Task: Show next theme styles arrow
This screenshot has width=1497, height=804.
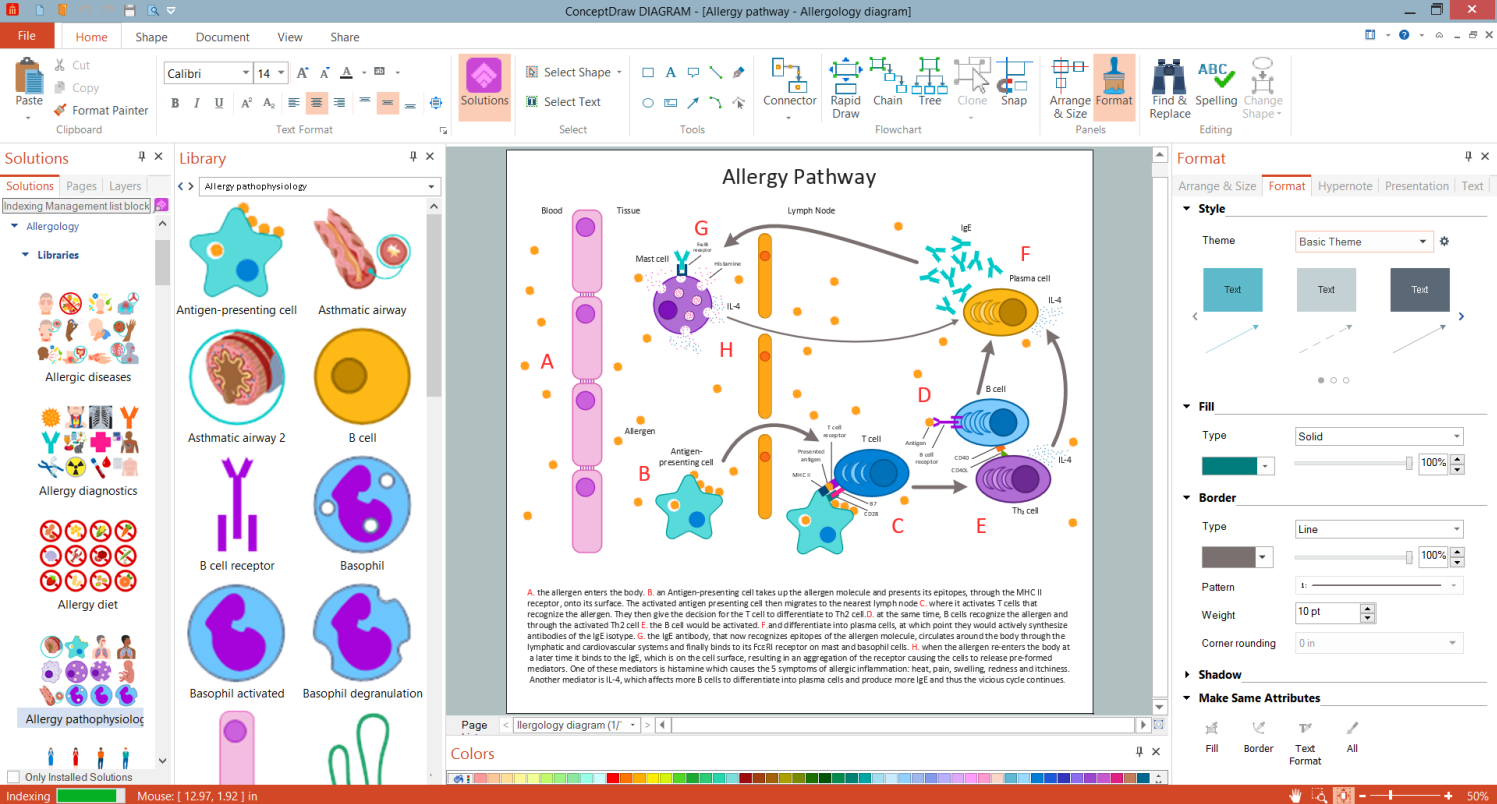Action: pos(1461,316)
